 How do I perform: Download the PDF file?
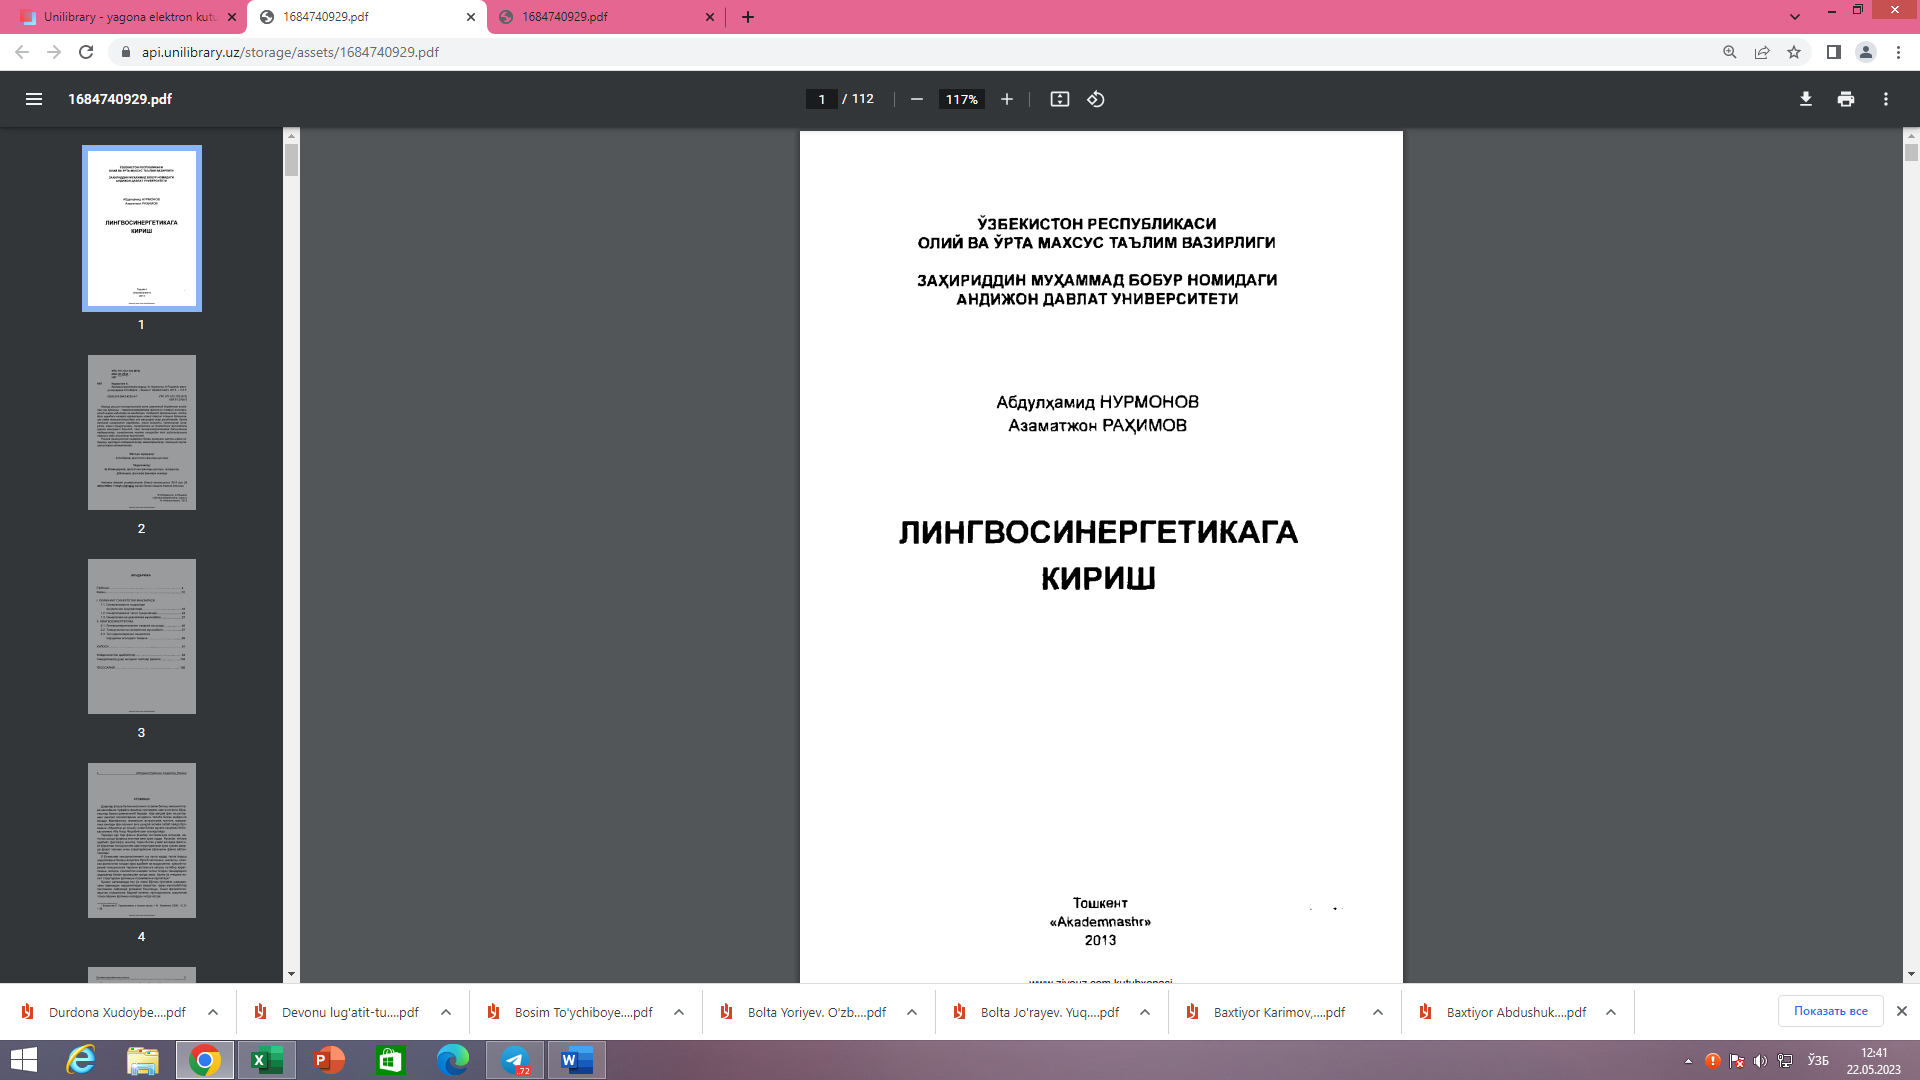tap(1805, 99)
